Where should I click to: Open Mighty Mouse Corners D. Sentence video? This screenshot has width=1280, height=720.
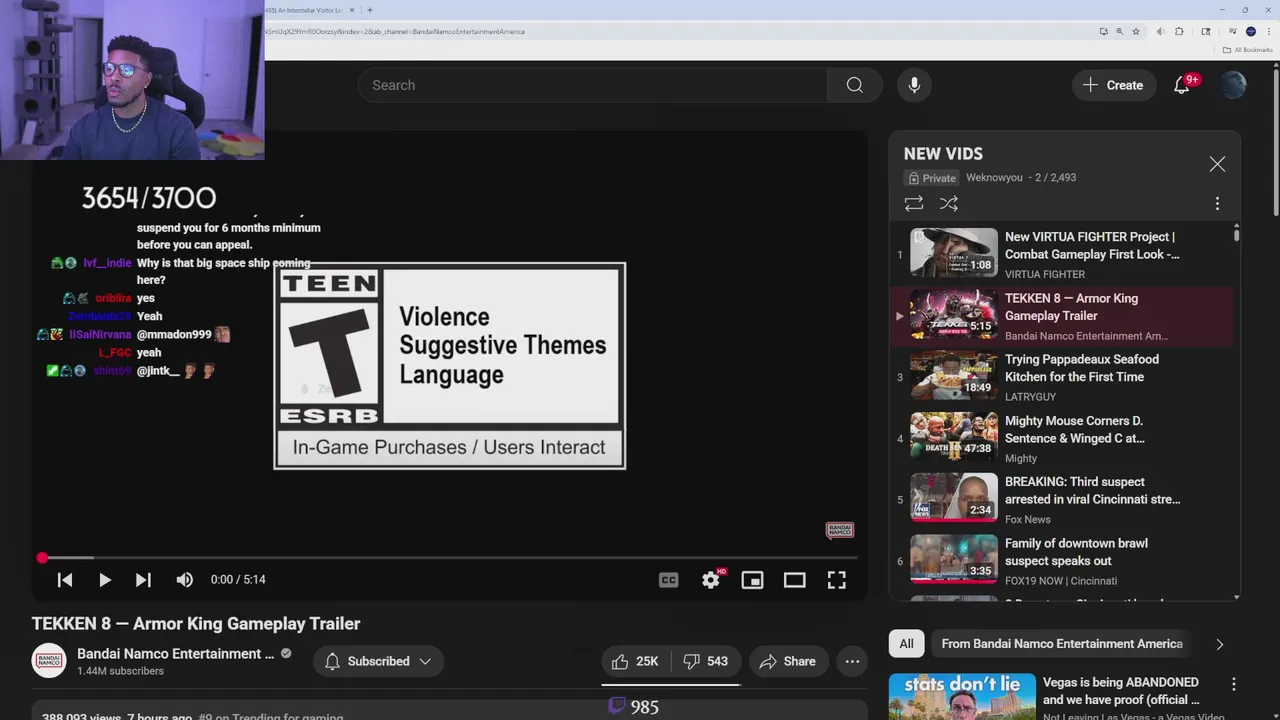(x=1061, y=438)
